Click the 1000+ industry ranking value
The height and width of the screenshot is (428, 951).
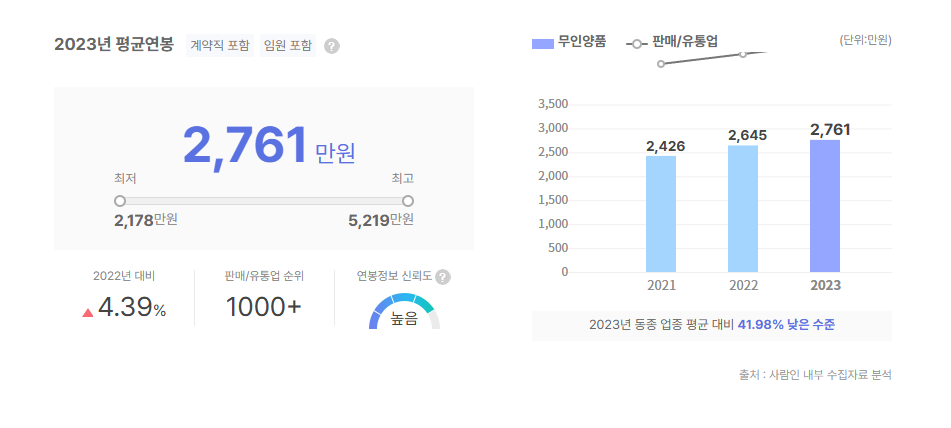pos(264,309)
